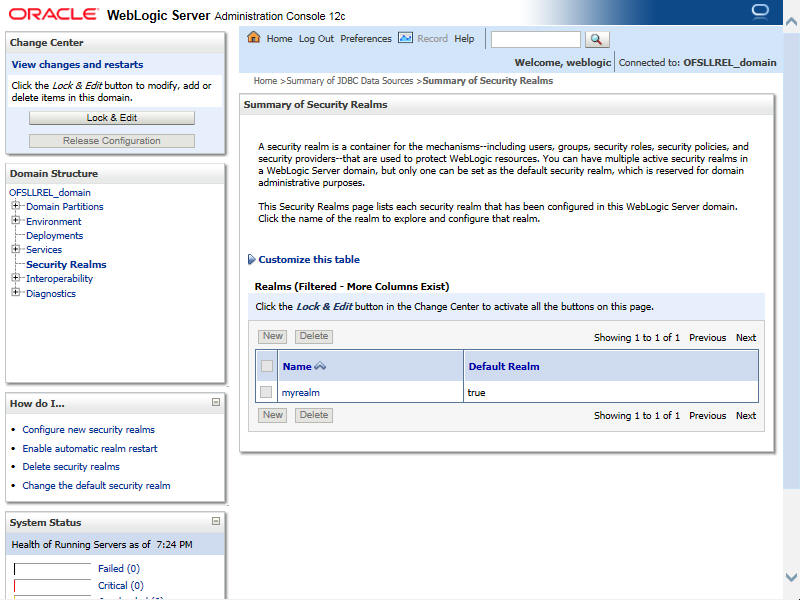The image size is (800, 600).
Task: Sort by the Default Realm column header
Action: (504, 367)
